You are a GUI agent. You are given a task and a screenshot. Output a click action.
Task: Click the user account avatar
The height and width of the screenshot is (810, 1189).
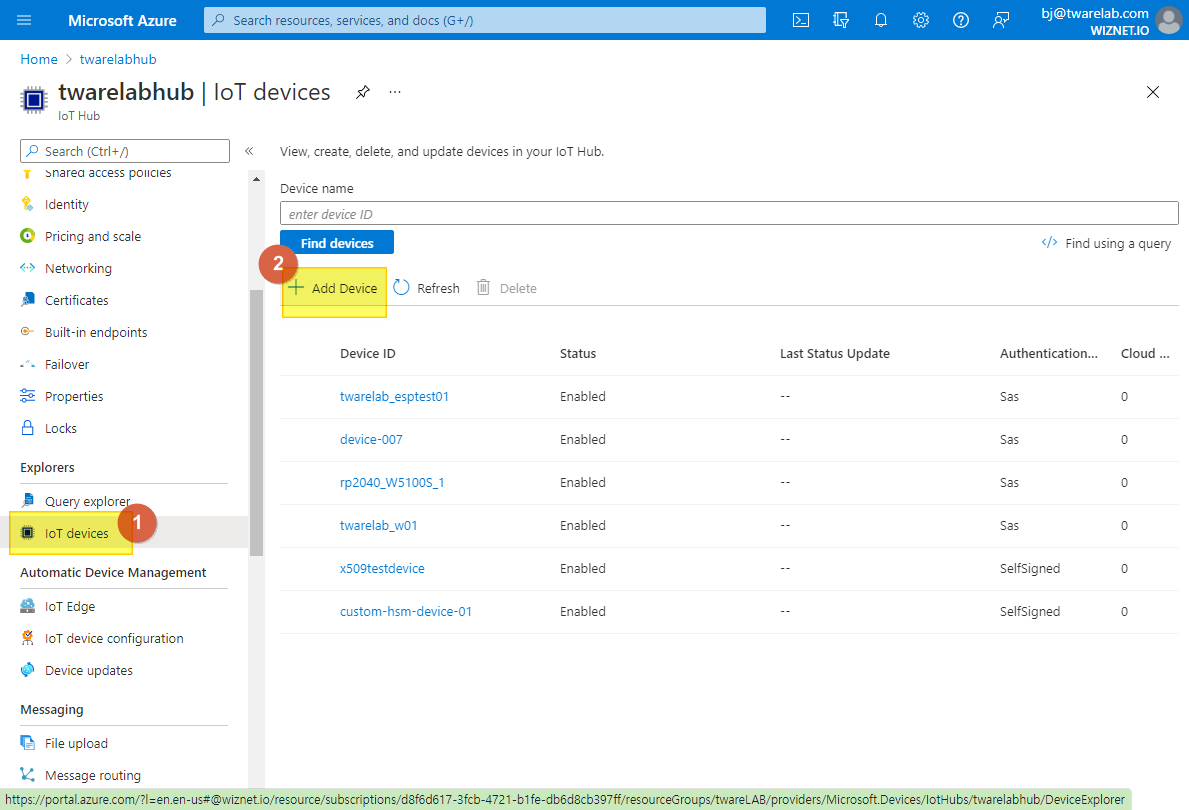coord(1169,20)
